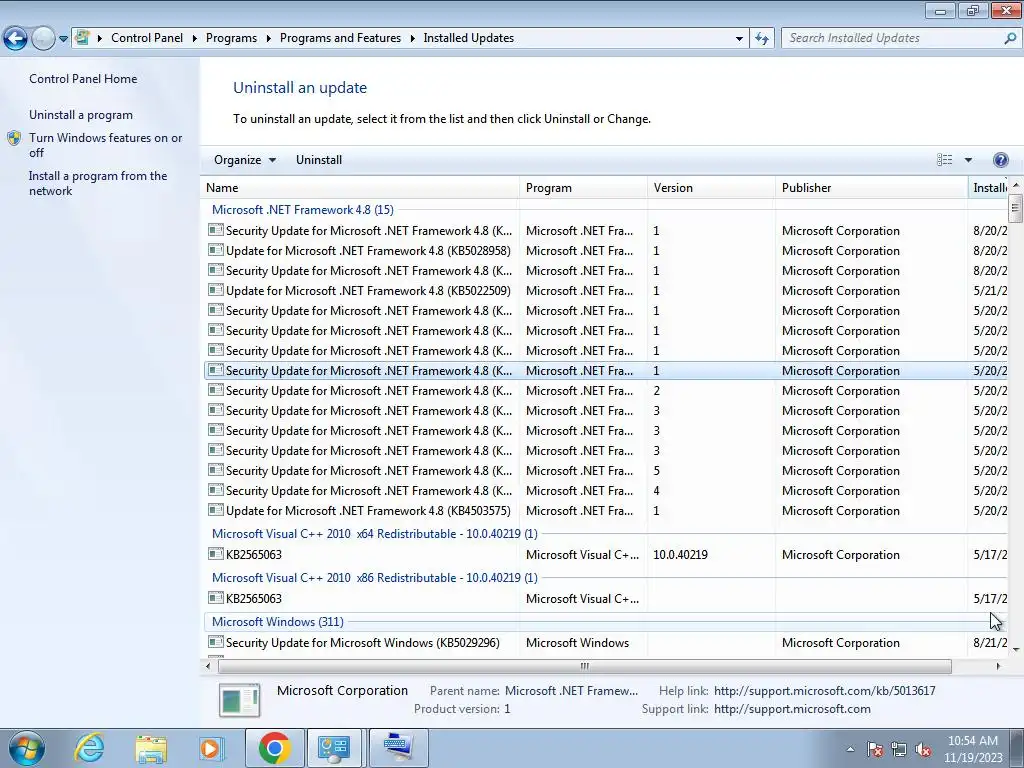Click the horizontal scrollbar right arrow
Screen dimensions: 1024x768
tap(998, 666)
